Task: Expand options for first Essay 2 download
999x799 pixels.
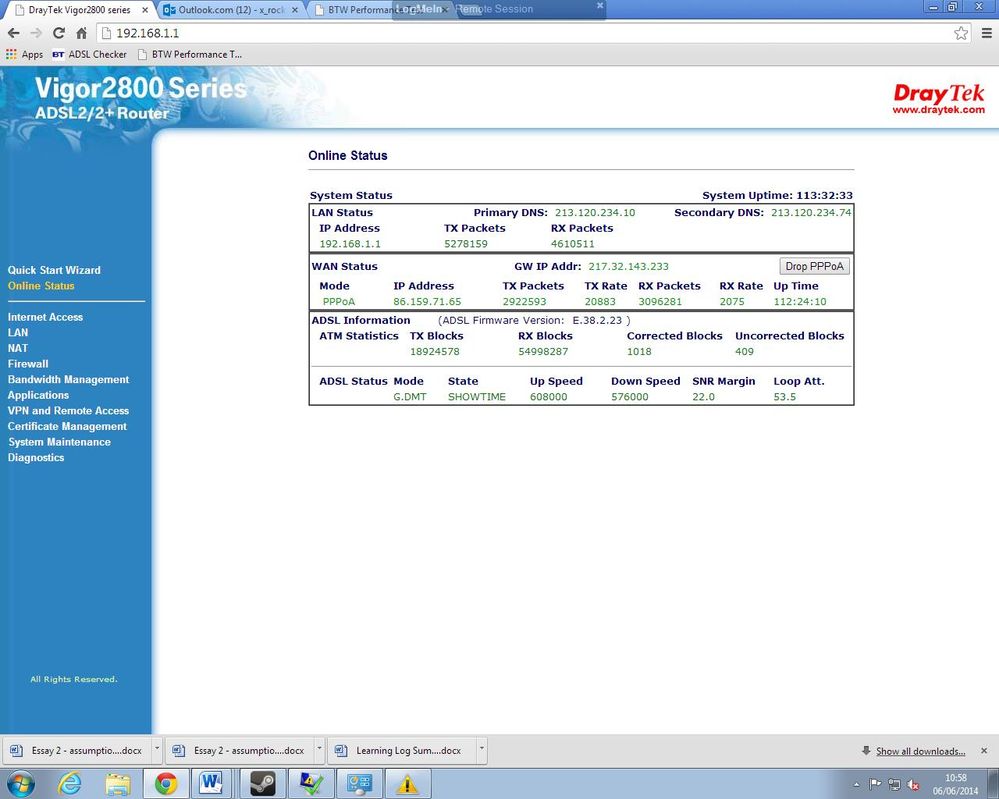Action: [157, 751]
